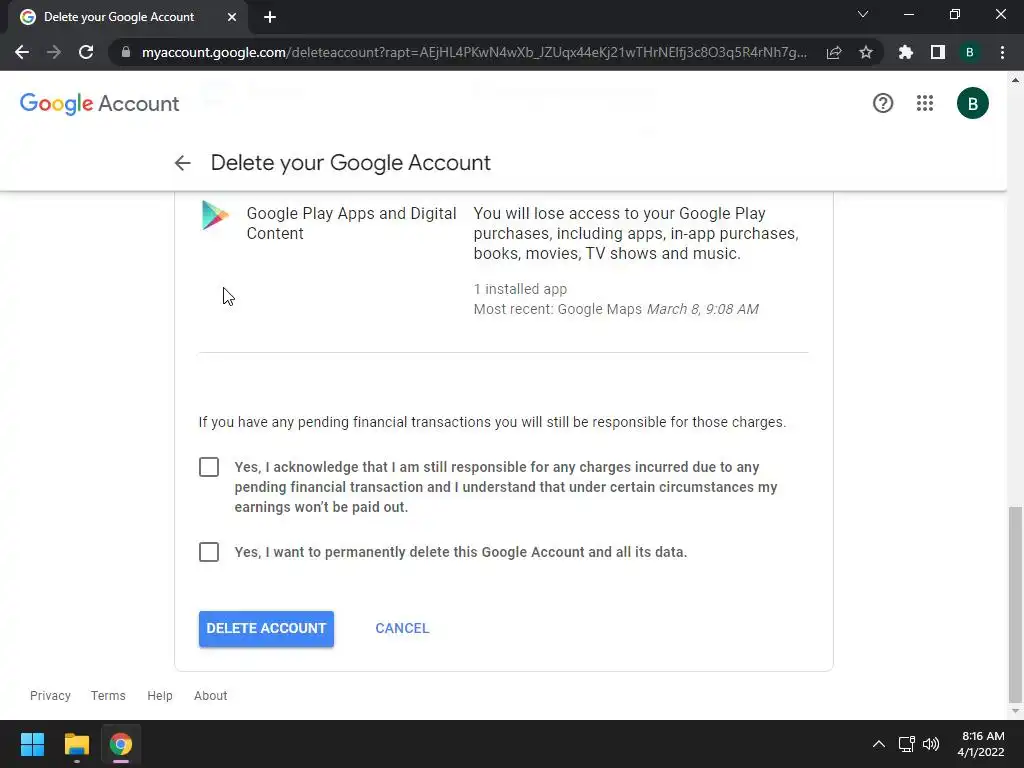Open the About footer link
1024x768 pixels.
coord(210,696)
